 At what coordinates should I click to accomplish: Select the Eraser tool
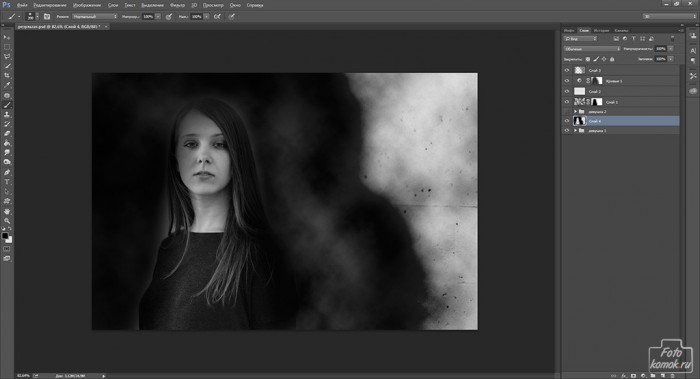click(7, 133)
